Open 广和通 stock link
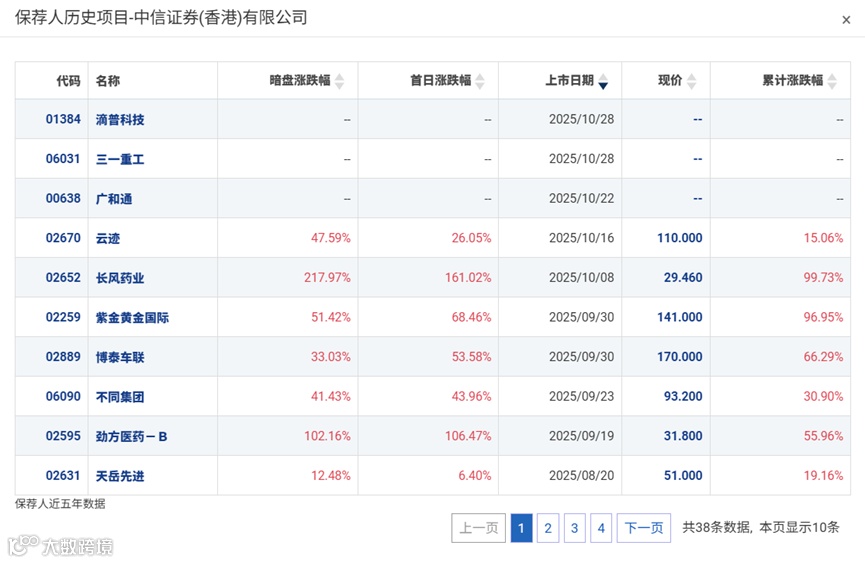 click(x=114, y=199)
